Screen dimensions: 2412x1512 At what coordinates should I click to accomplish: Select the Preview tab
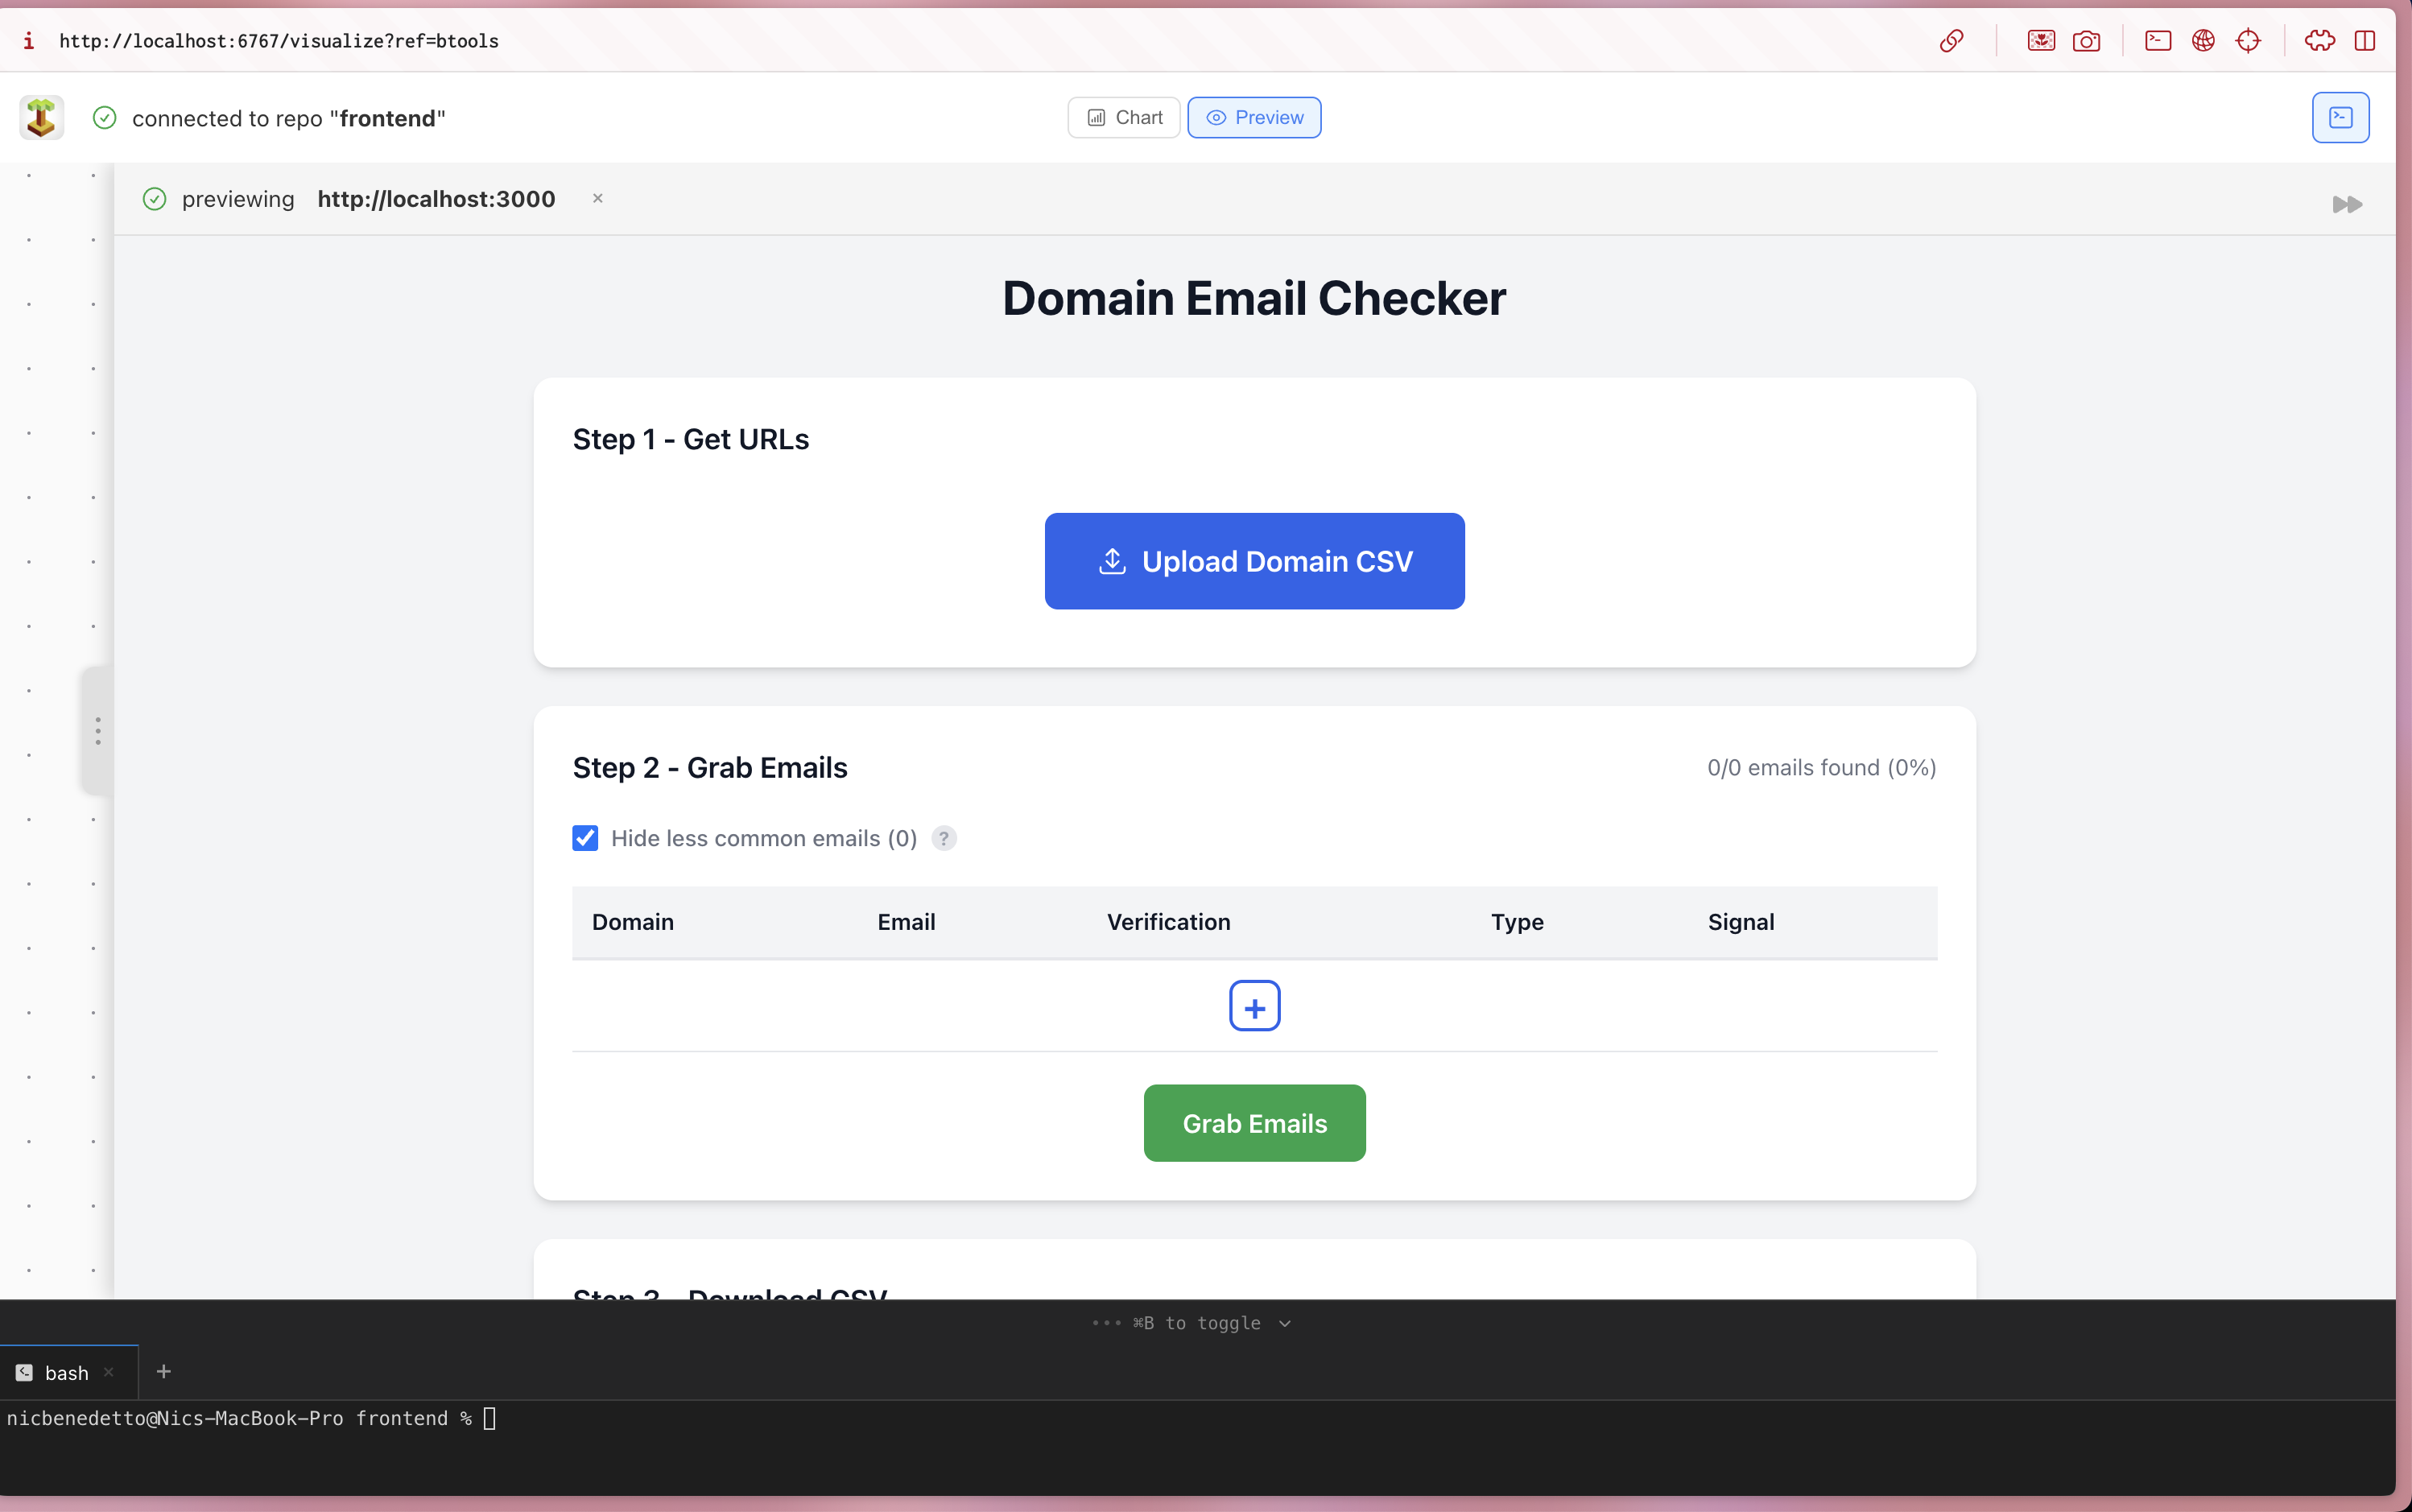coord(1254,117)
